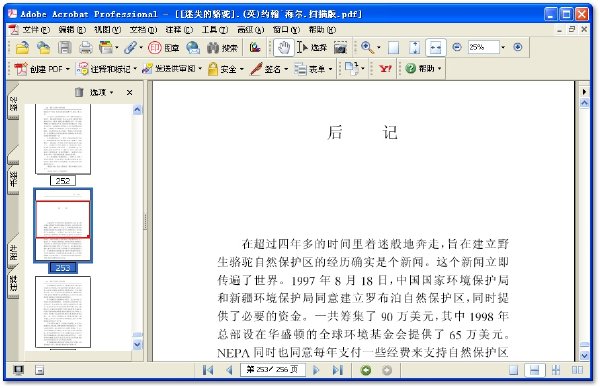This screenshot has width=600, height=388.
Task: Click the zoom out minus button
Action: (x=457, y=47)
